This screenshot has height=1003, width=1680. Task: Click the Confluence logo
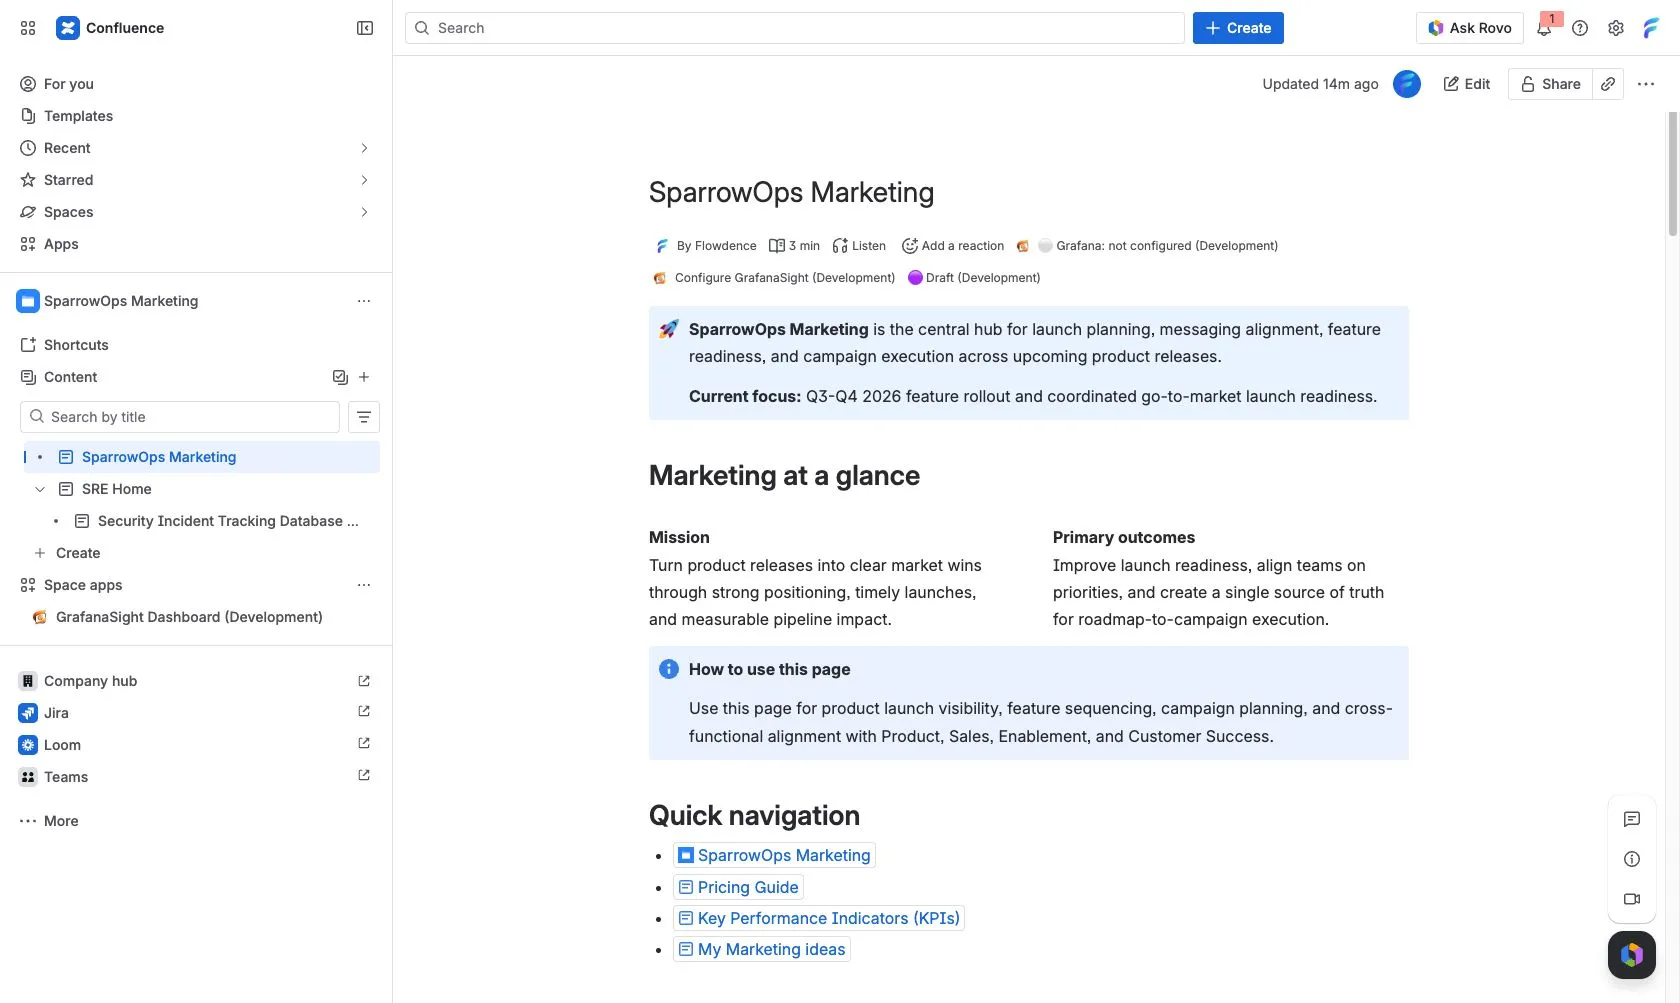(110, 28)
